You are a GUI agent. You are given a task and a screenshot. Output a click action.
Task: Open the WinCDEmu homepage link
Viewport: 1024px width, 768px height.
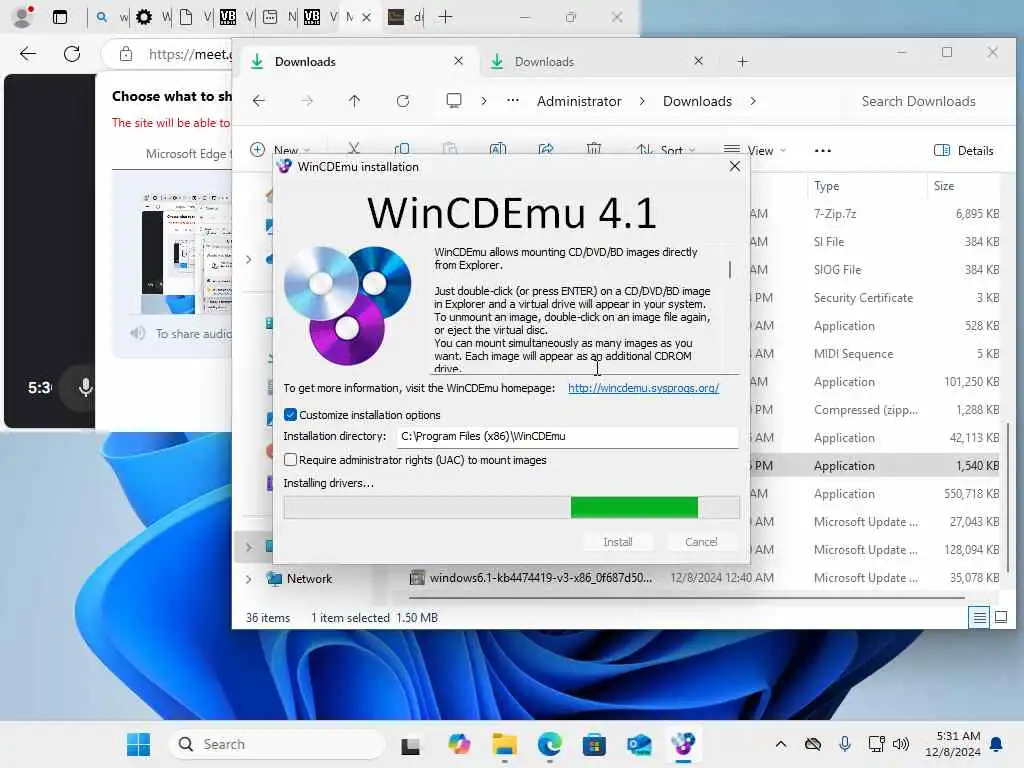point(643,388)
